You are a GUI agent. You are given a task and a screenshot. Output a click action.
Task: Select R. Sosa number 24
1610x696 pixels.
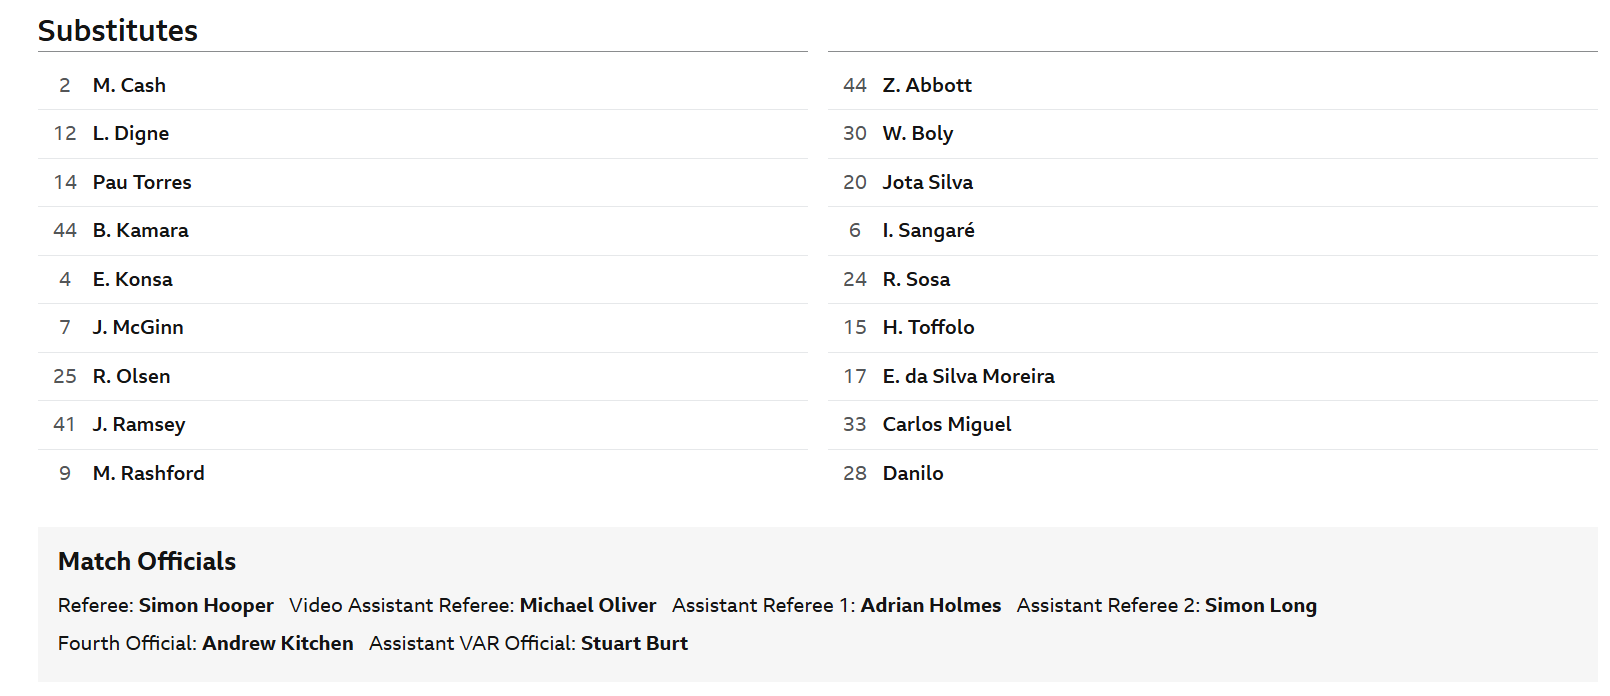[x=1213, y=279]
